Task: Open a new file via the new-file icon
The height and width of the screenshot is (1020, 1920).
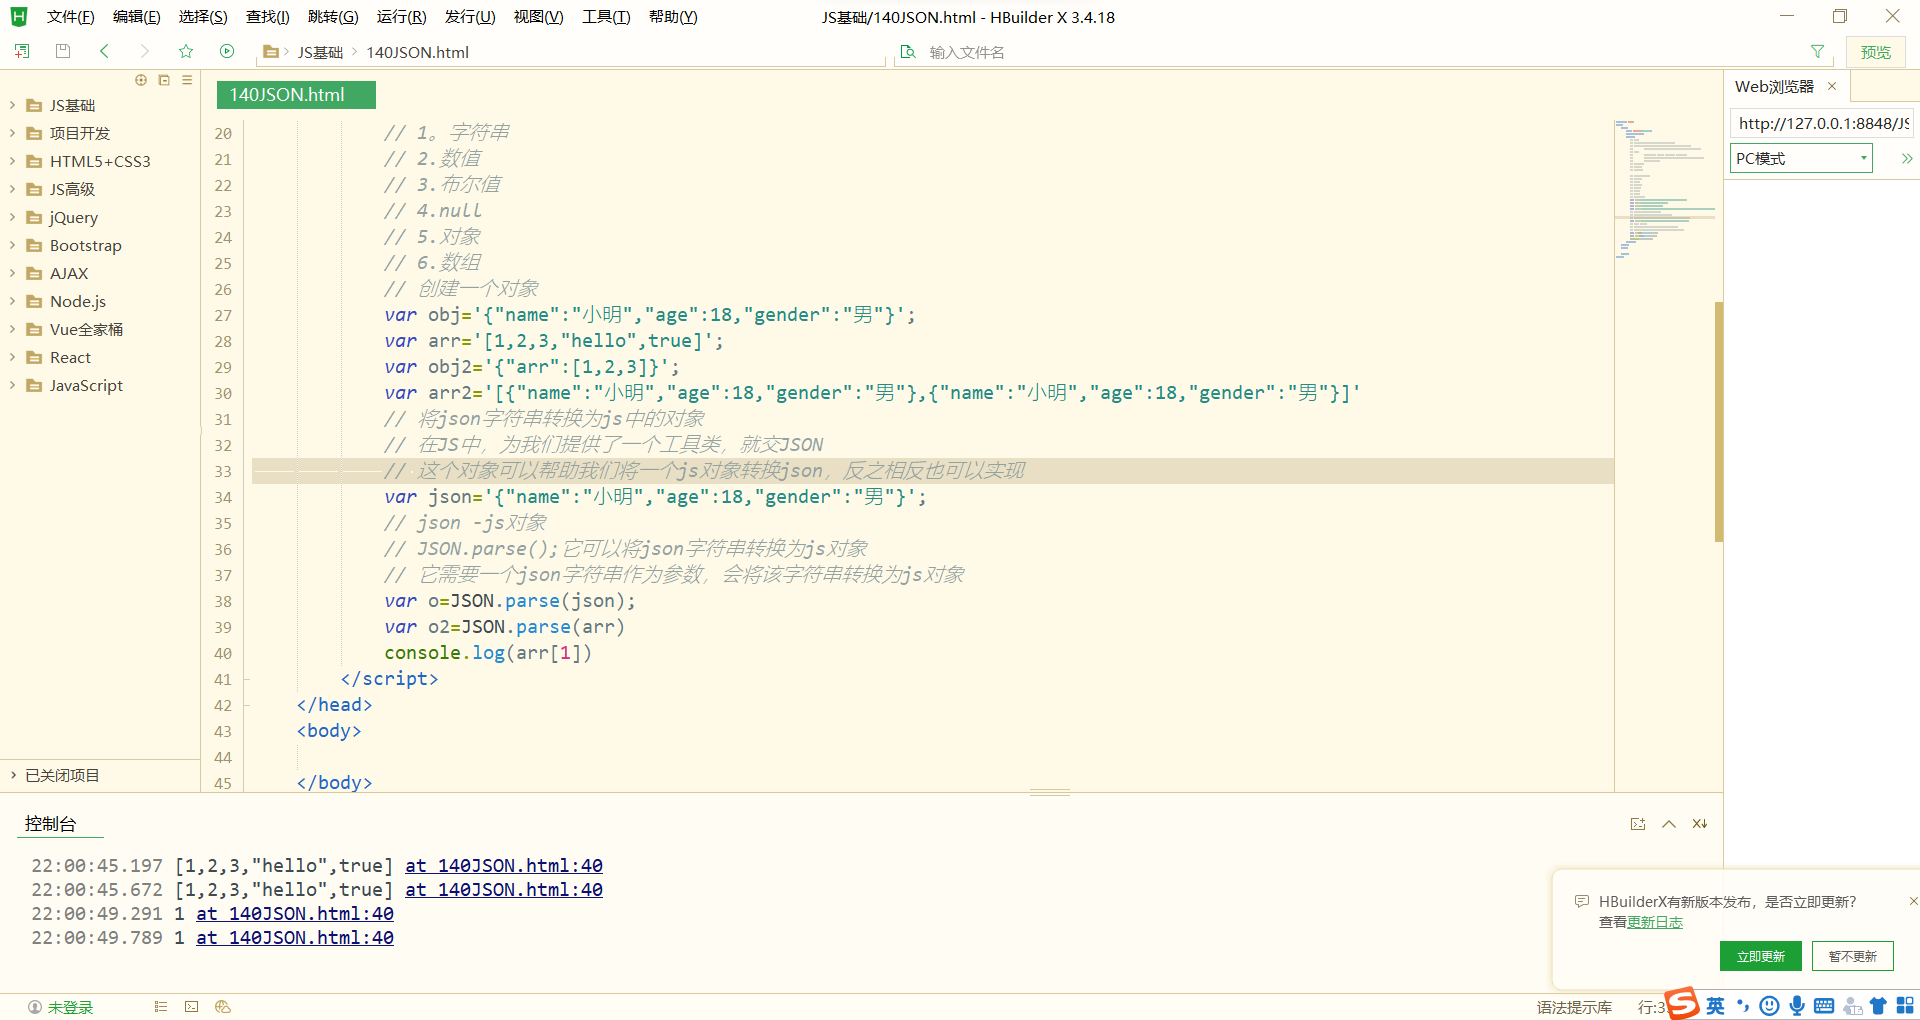Action: pyautogui.click(x=21, y=51)
